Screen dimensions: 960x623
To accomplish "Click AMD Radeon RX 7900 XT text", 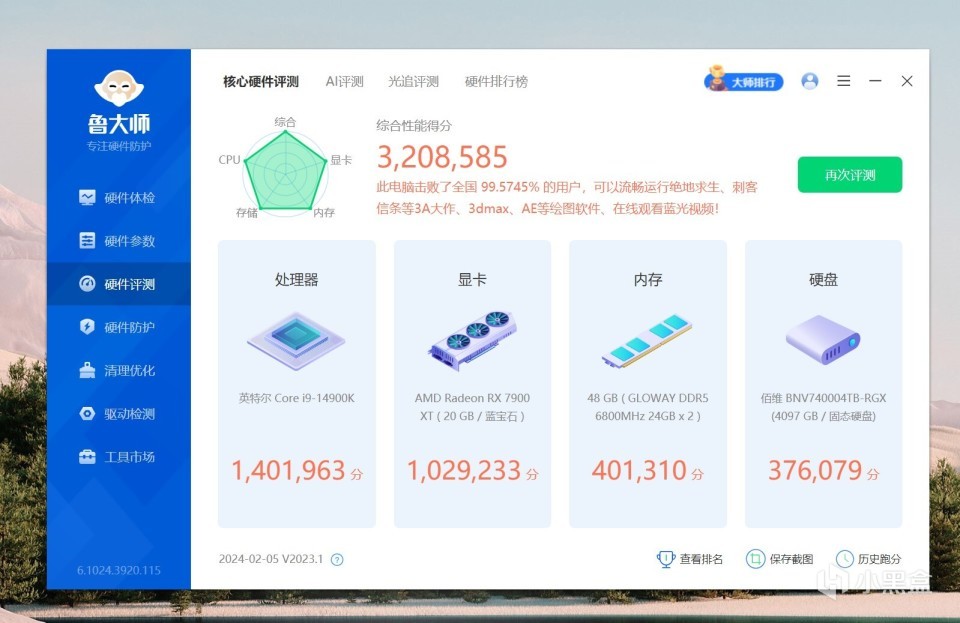I will (x=472, y=407).
